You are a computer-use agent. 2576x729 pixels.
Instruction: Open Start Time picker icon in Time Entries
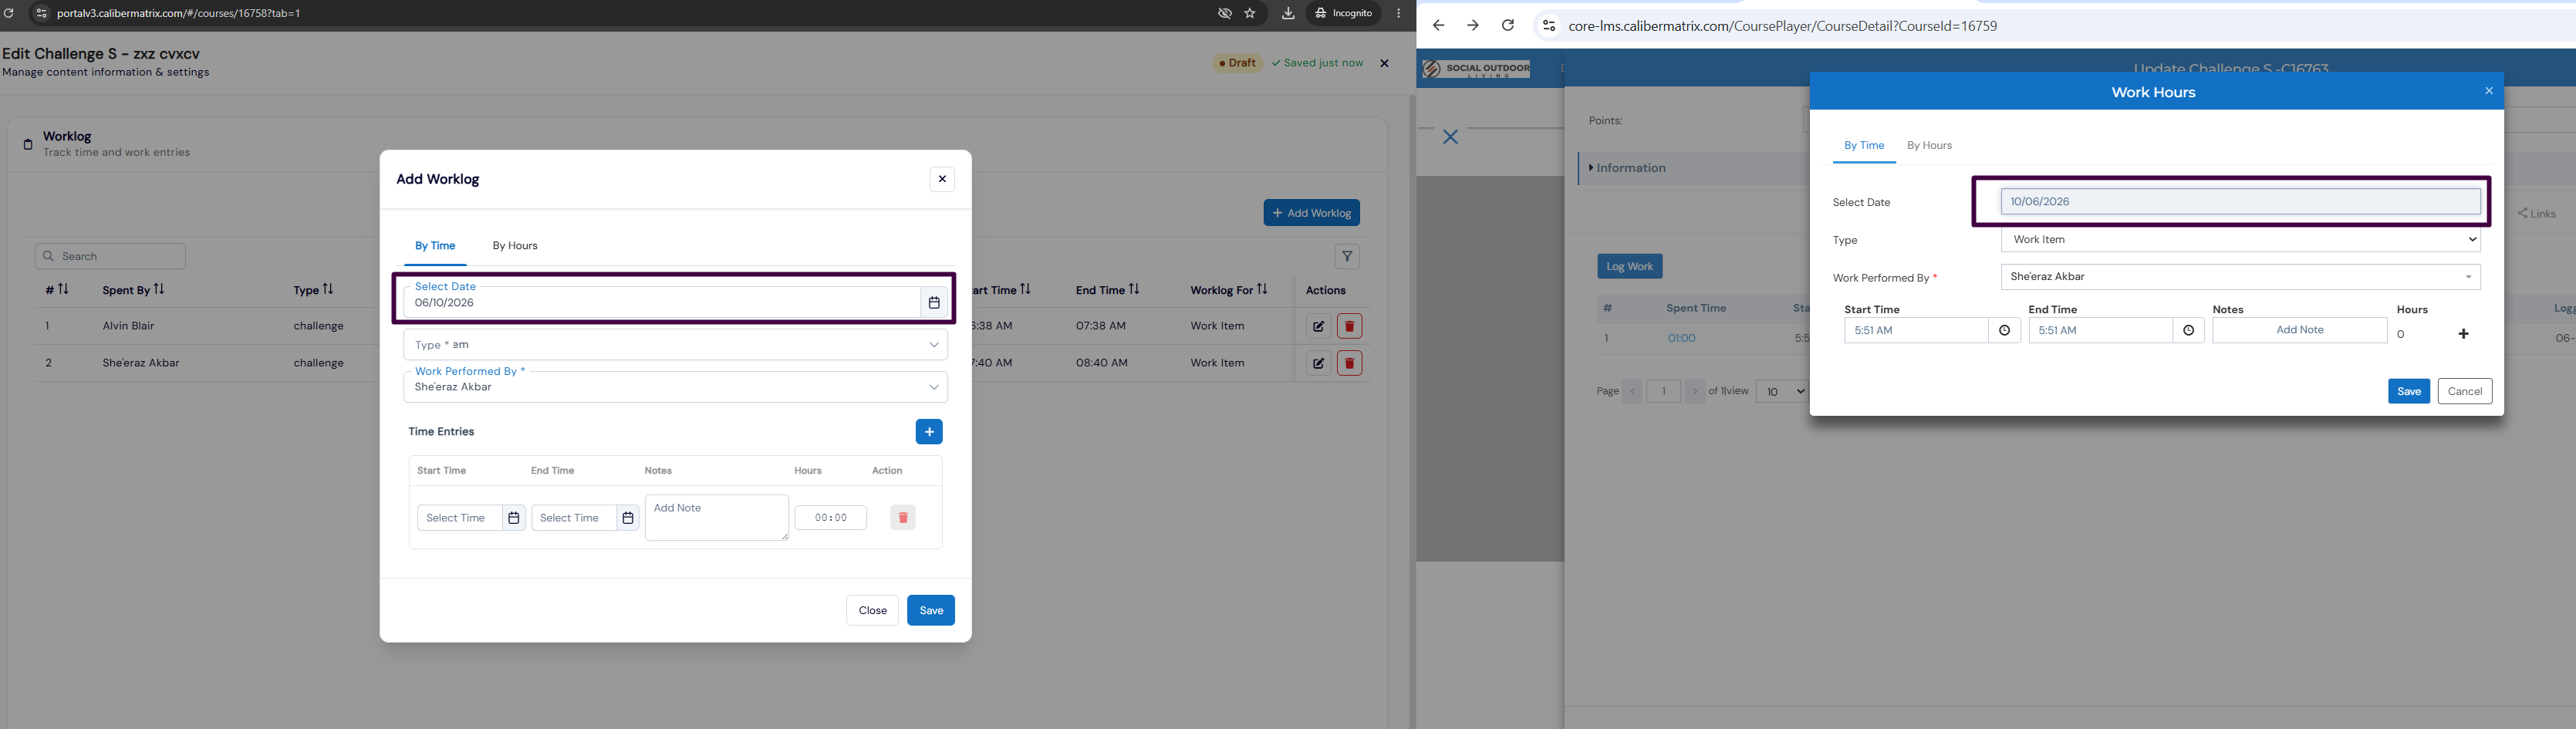pos(514,518)
